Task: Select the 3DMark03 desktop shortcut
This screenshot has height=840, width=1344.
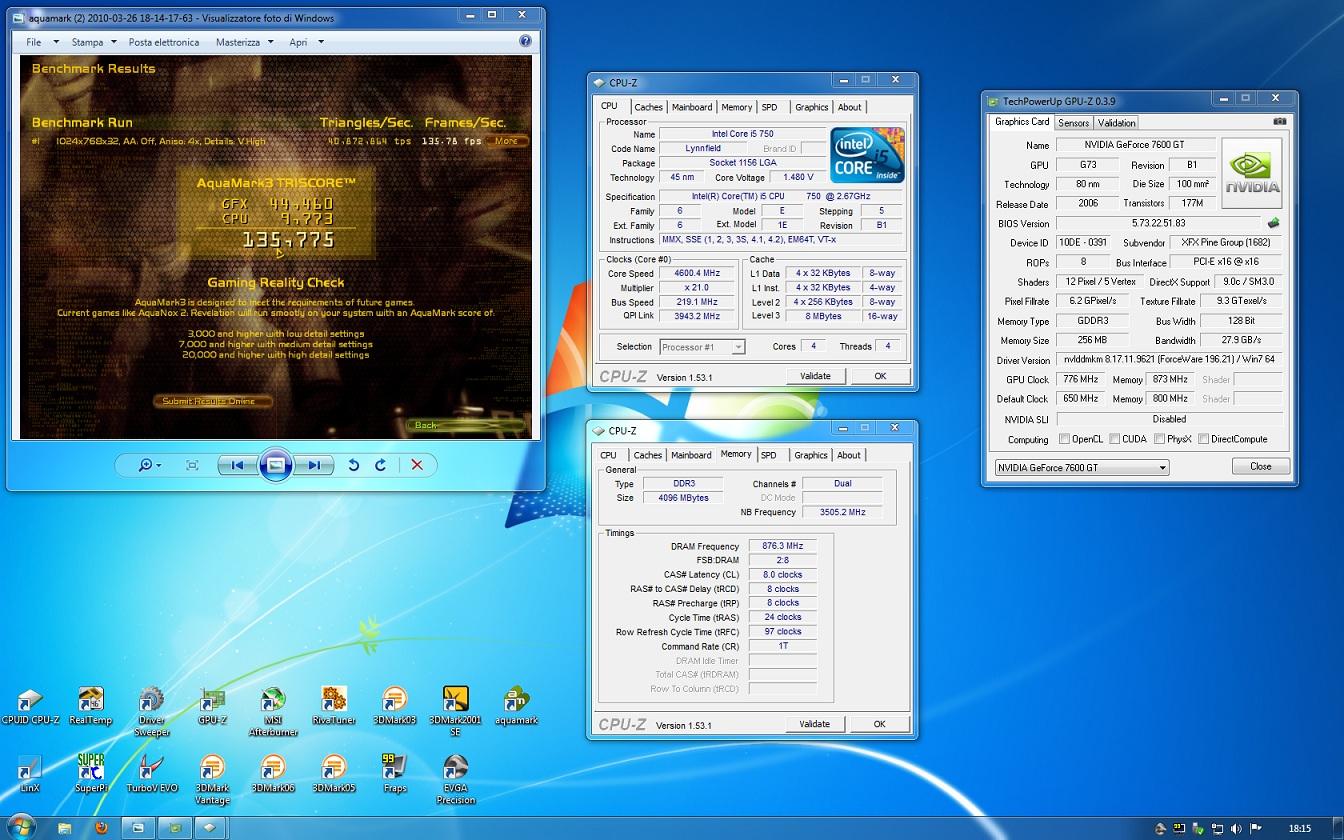Action: (x=395, y=706)
